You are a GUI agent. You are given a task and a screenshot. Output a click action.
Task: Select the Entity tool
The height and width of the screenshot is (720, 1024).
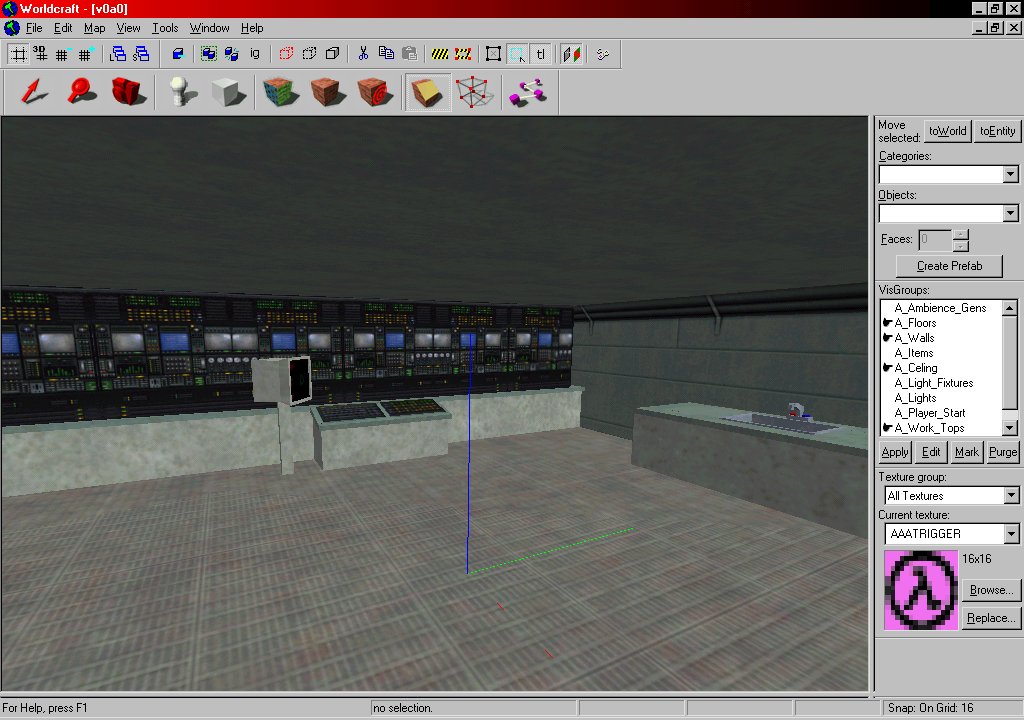[x=182, y=92]
